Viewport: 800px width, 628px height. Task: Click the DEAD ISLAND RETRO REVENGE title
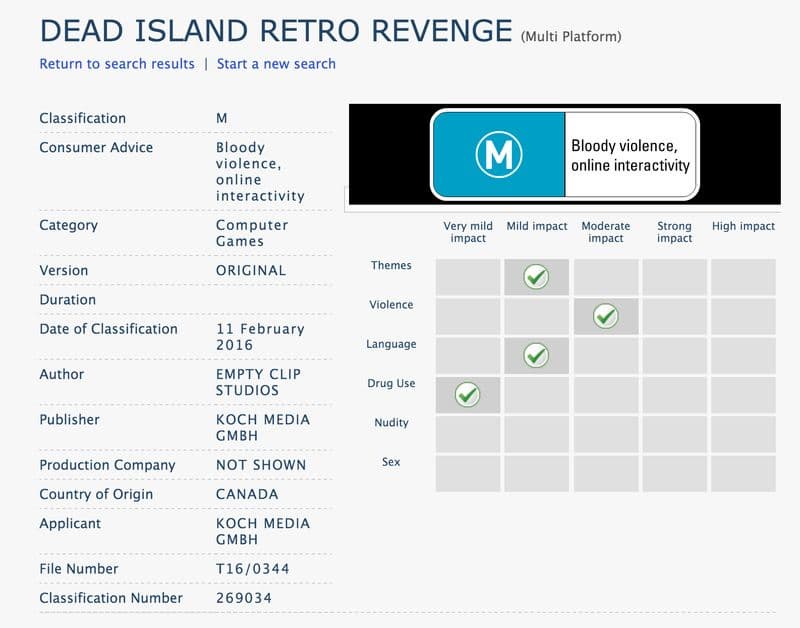pos(276,31)
